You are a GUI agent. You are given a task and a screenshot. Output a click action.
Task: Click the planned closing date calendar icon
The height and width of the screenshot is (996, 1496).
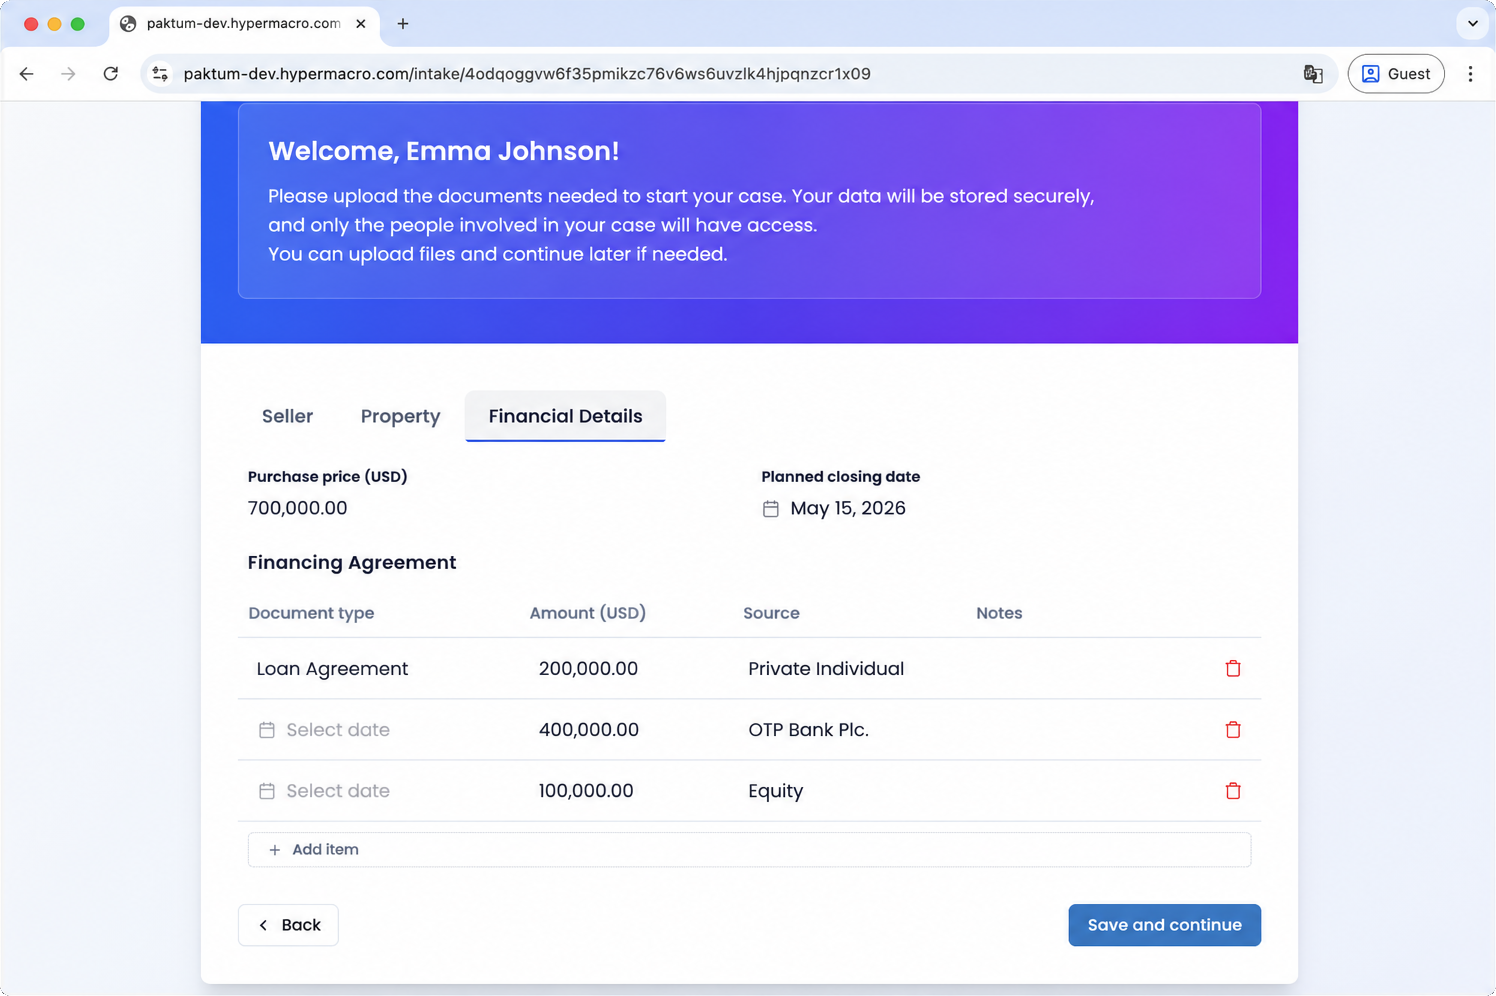pyautogui.click(x=771, y=509)
